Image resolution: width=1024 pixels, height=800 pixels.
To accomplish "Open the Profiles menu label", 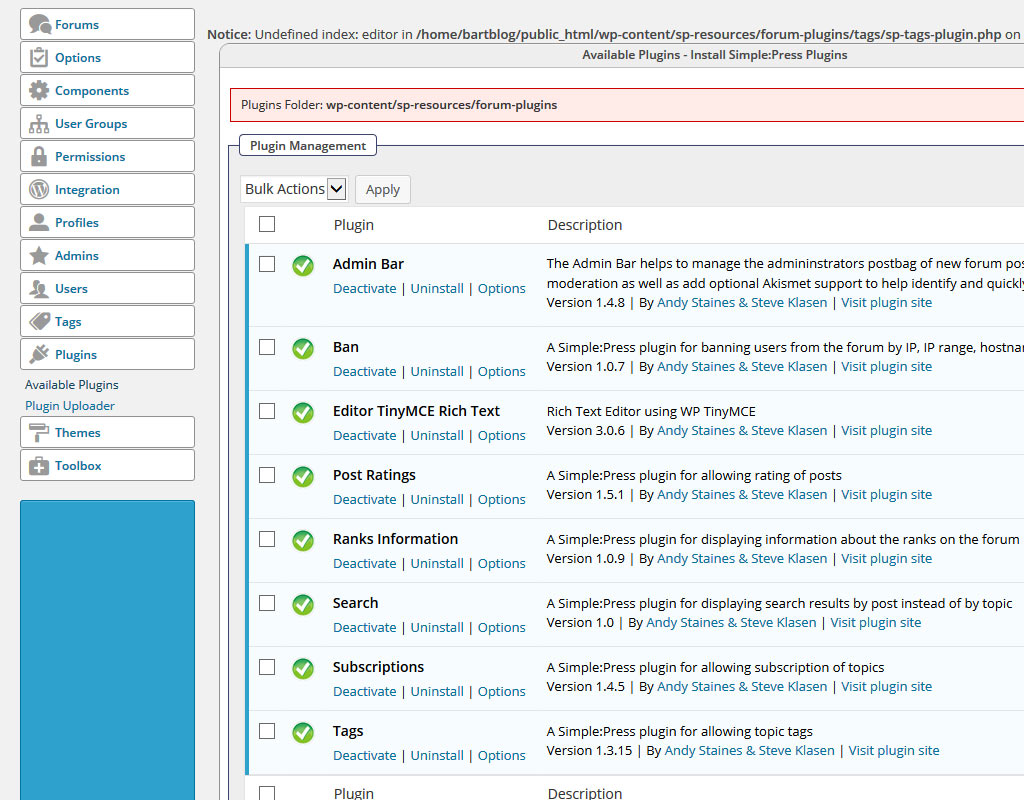I will pos(77,223).
